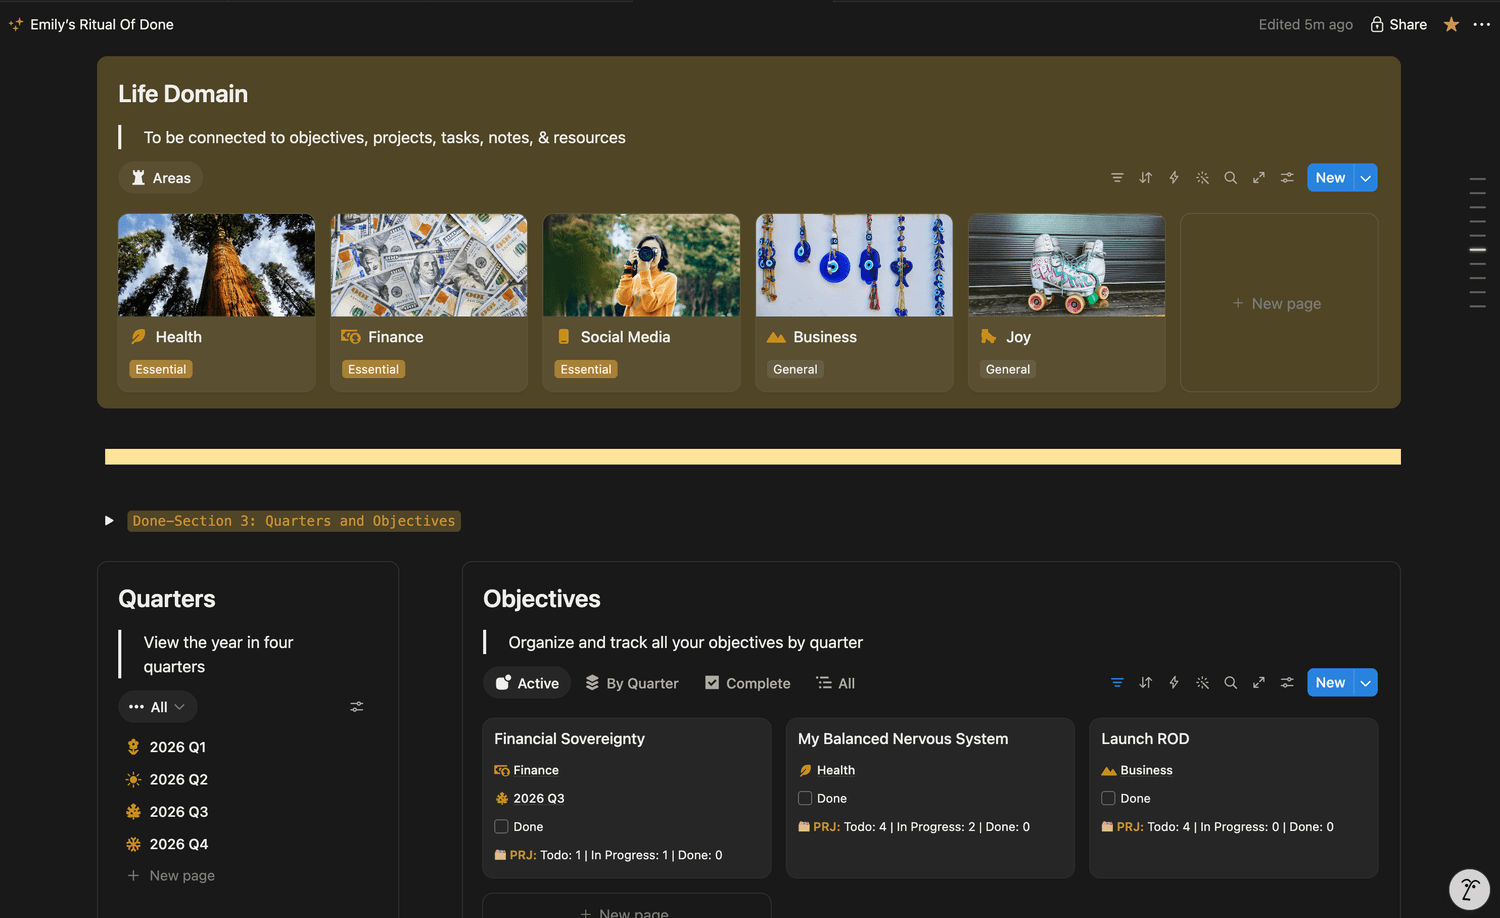Tick the Done checkbox for Launch ROD
The height and width of the screenshot is (918, 1500).
pyautogui.click(x=1108, y=798)
